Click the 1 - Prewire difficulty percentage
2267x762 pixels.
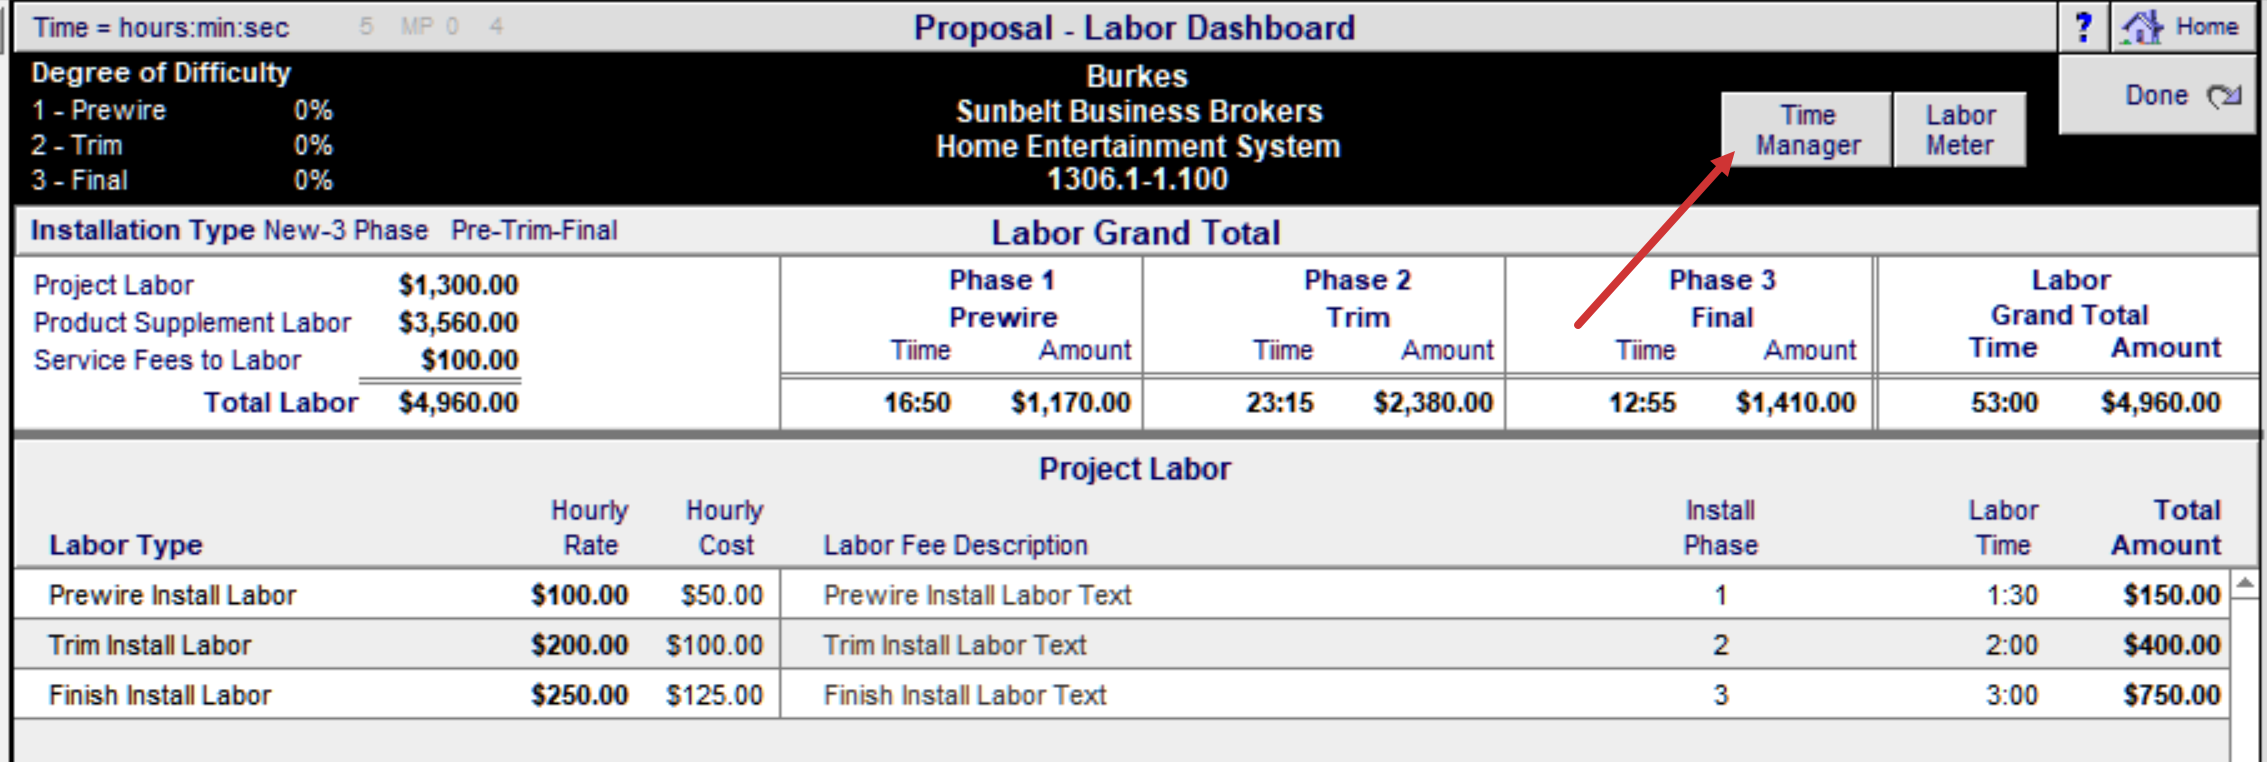tap(313, 110)
